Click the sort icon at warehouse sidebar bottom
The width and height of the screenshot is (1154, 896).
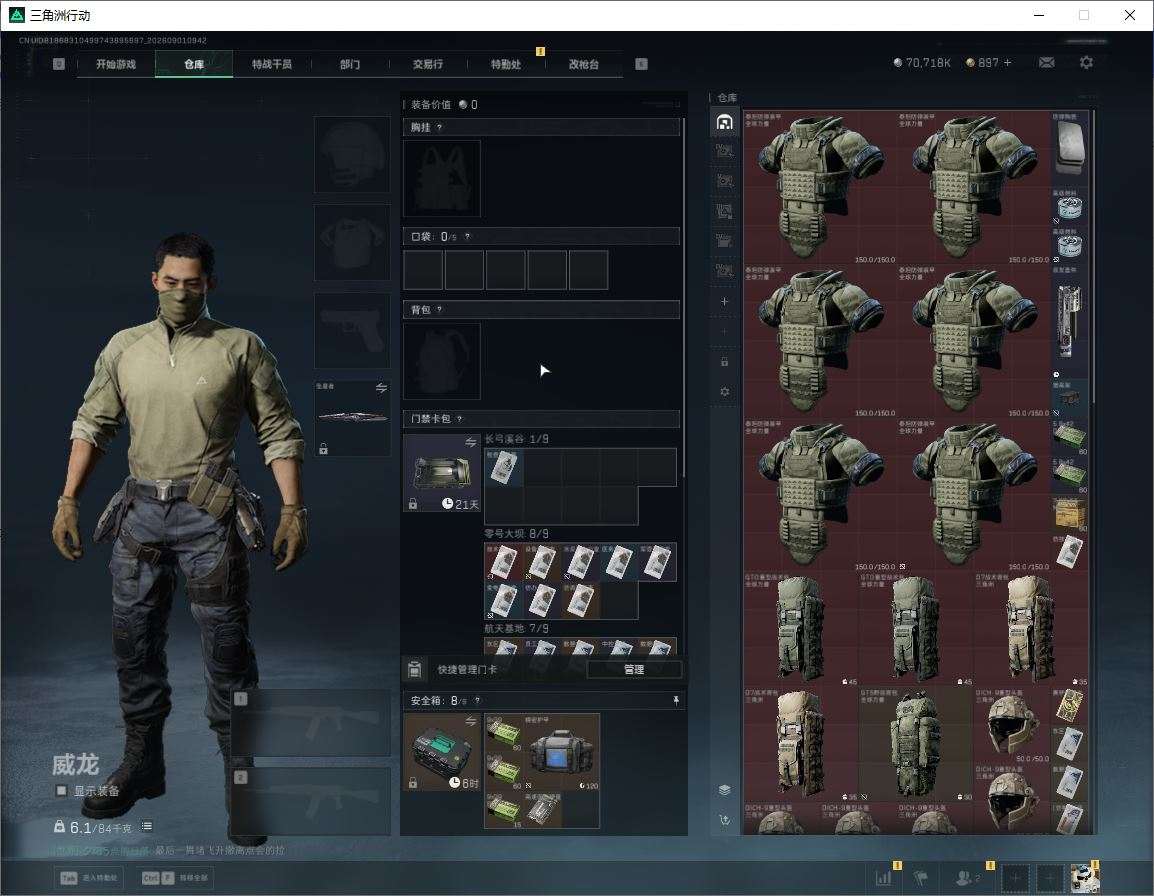[724, 820]
